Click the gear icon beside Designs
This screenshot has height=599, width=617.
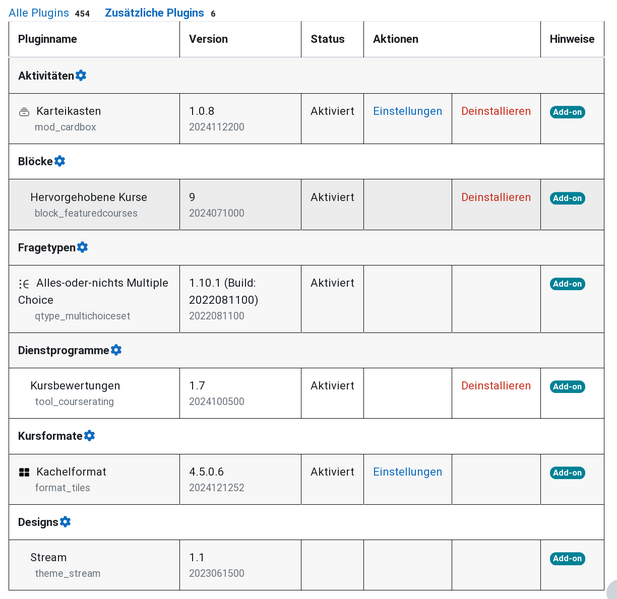click(x=65, y=522)
